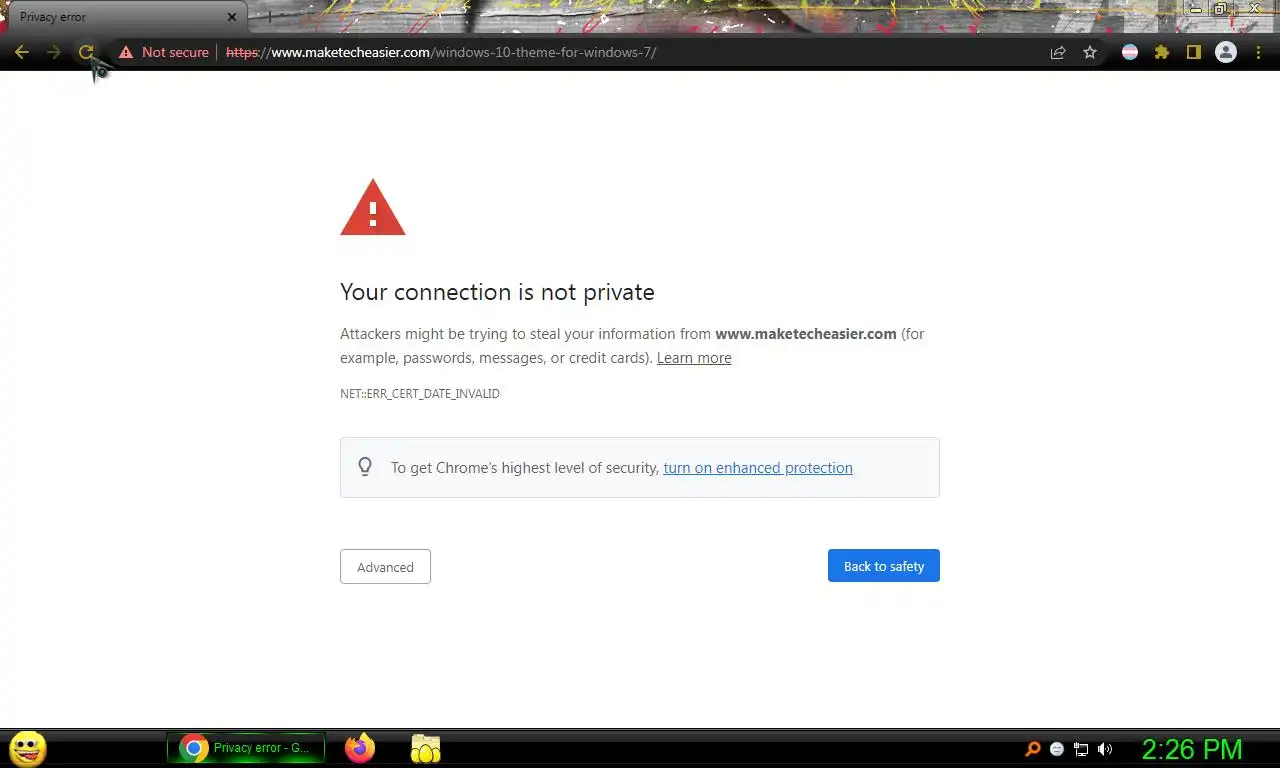The height and width of the screenshot is (768, 1280).
Task: Restore down the Chrome window
Action: point(1221,8)
